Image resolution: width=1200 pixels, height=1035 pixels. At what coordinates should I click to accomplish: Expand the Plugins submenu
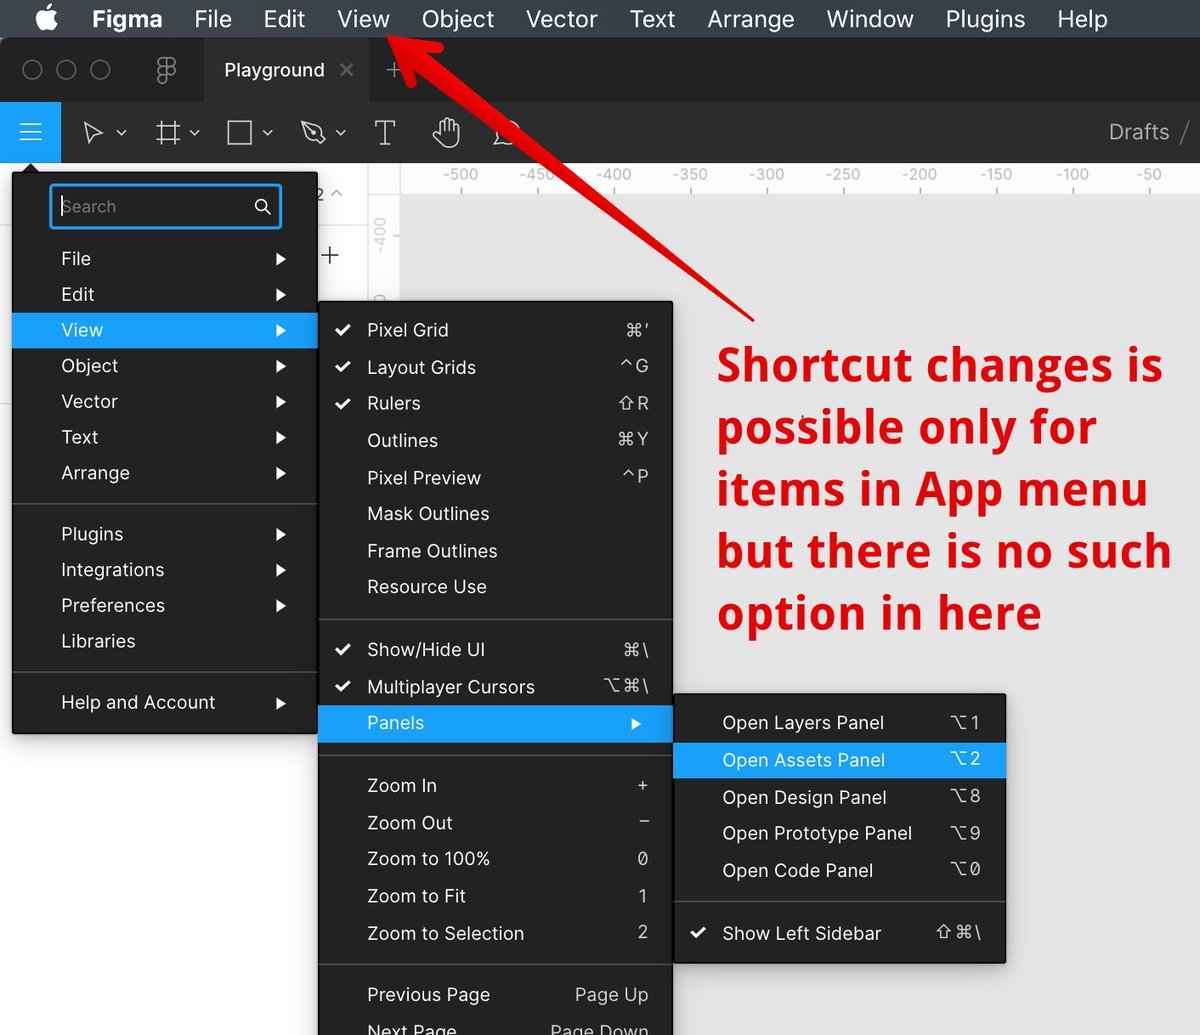coord(165,534)
